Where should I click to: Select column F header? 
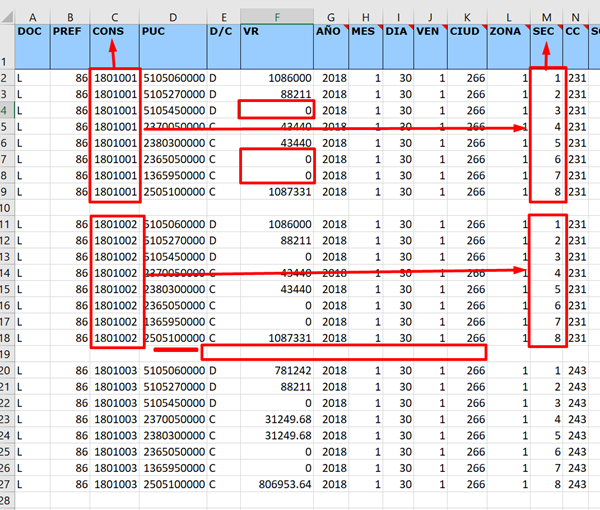278,17
